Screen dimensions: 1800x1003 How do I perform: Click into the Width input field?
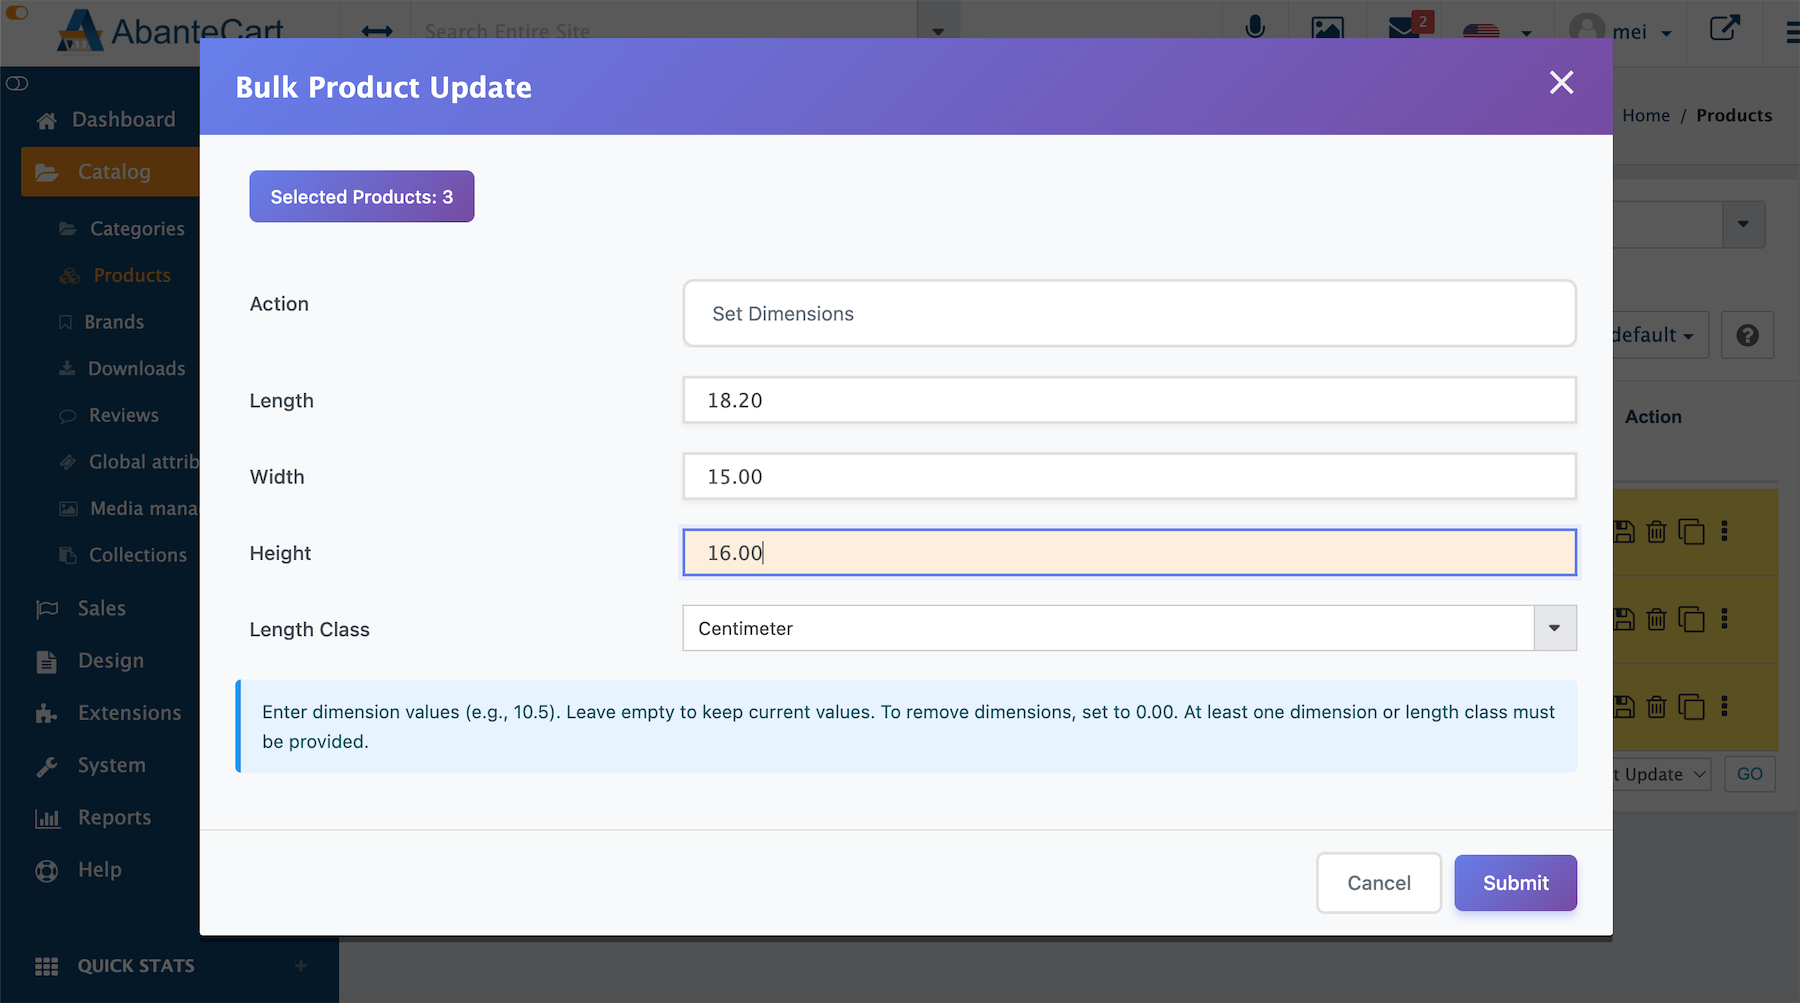[1129, 477]
